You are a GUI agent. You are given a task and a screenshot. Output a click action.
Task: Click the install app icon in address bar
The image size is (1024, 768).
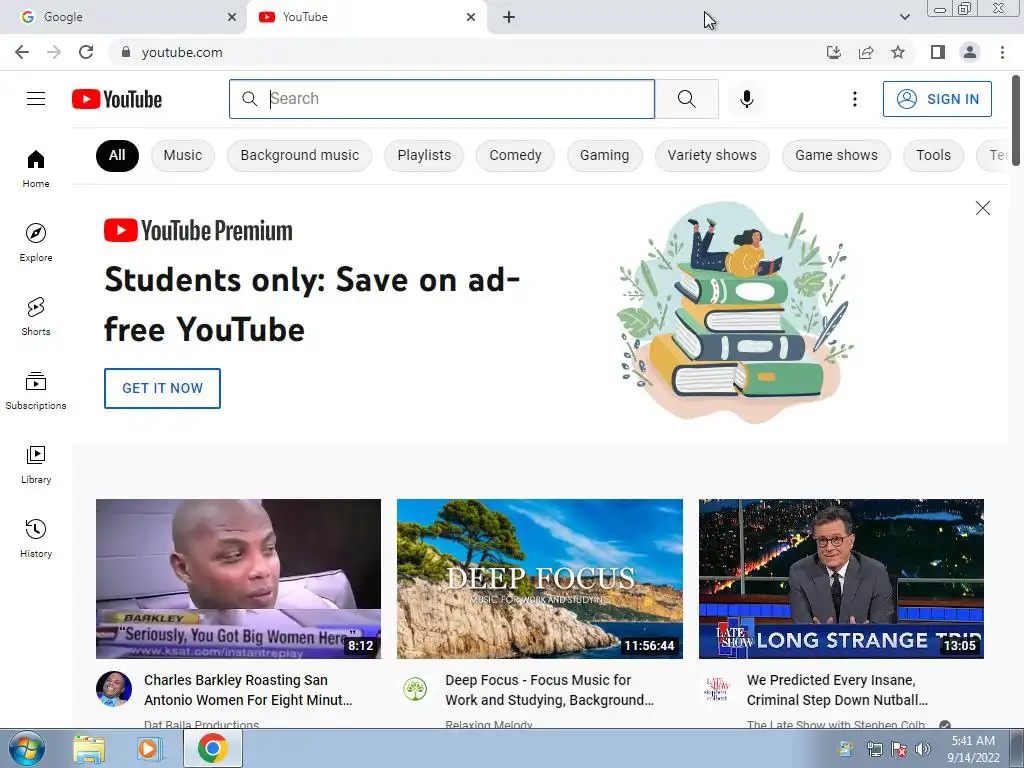point(833,52)
